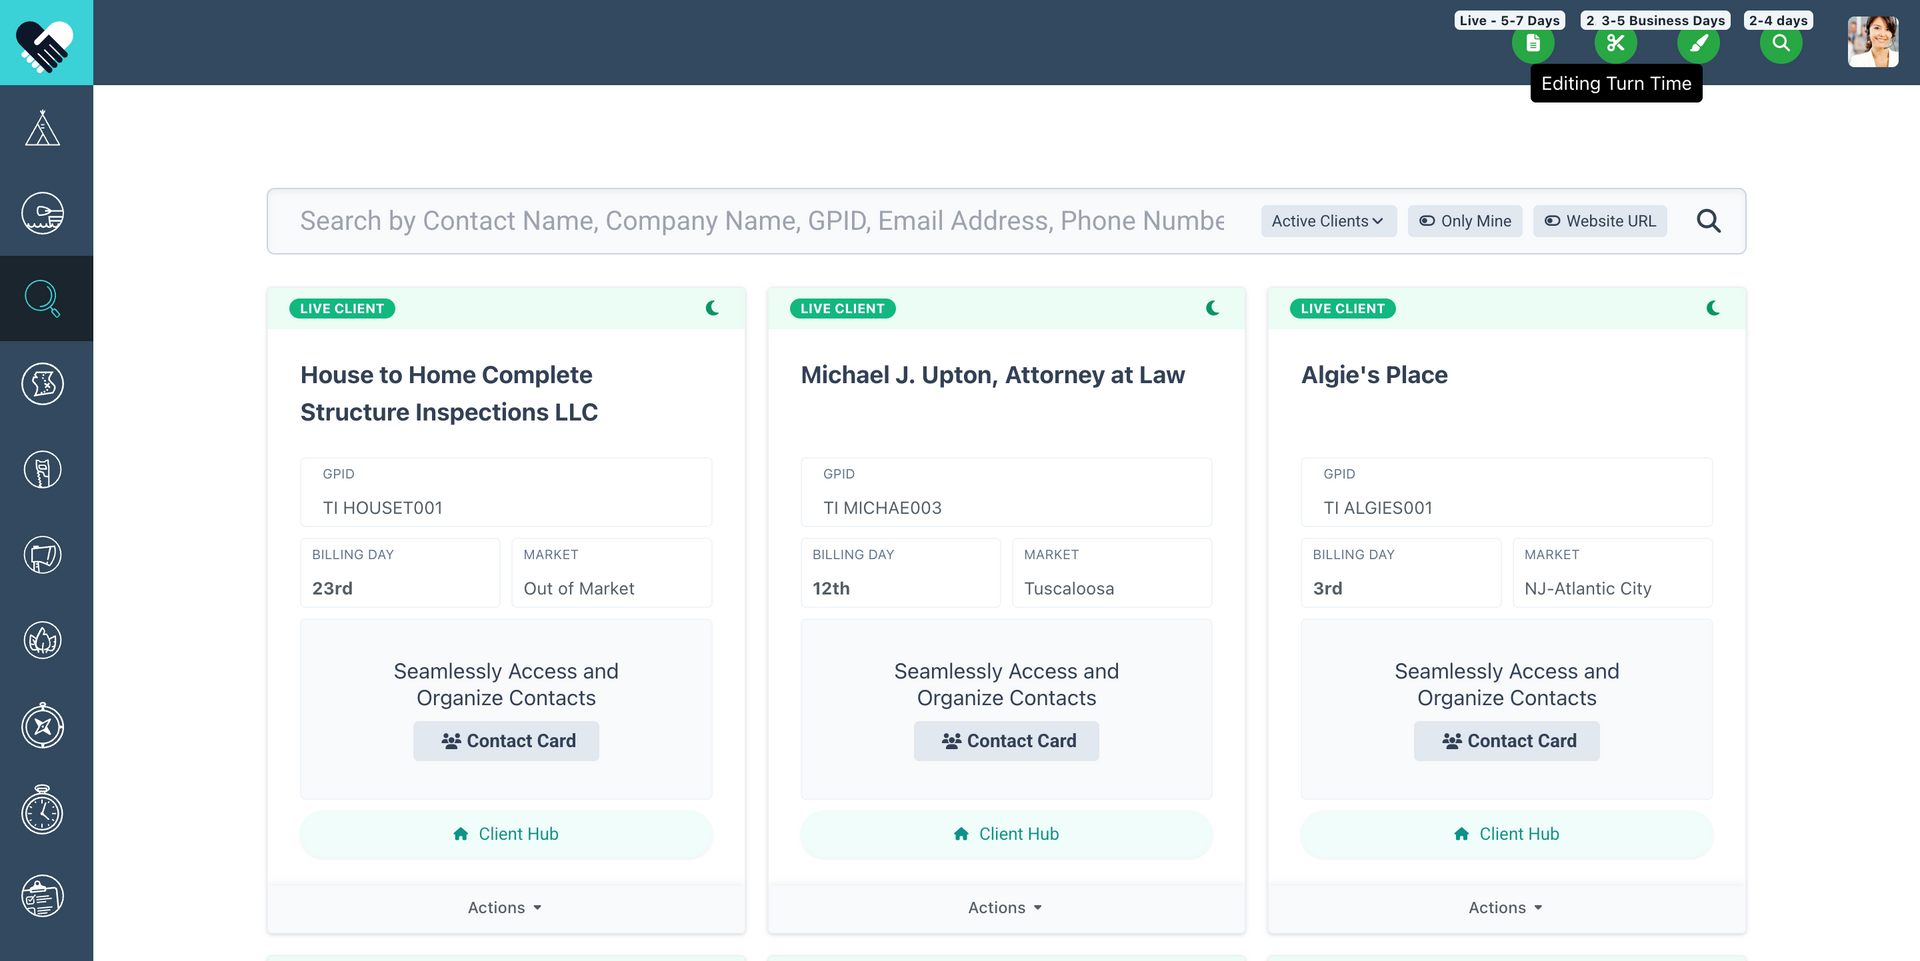This screenshot has height=961, width=1920.
Task: Open the compass sidebar icon
Action: click(x=42, y=726)
